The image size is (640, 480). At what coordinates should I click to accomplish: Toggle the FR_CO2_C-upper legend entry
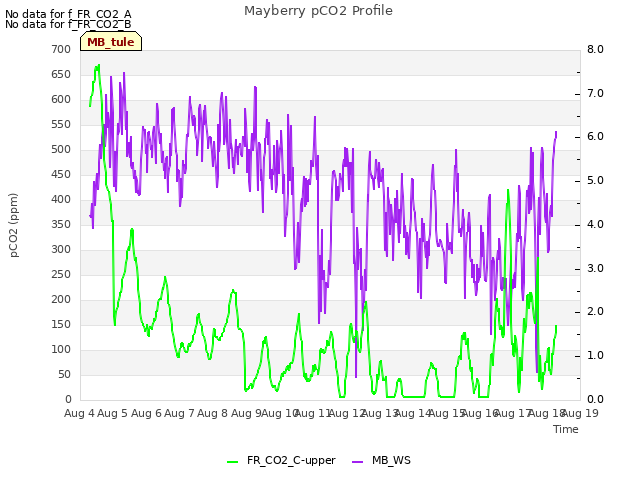[x=281, y=460]
